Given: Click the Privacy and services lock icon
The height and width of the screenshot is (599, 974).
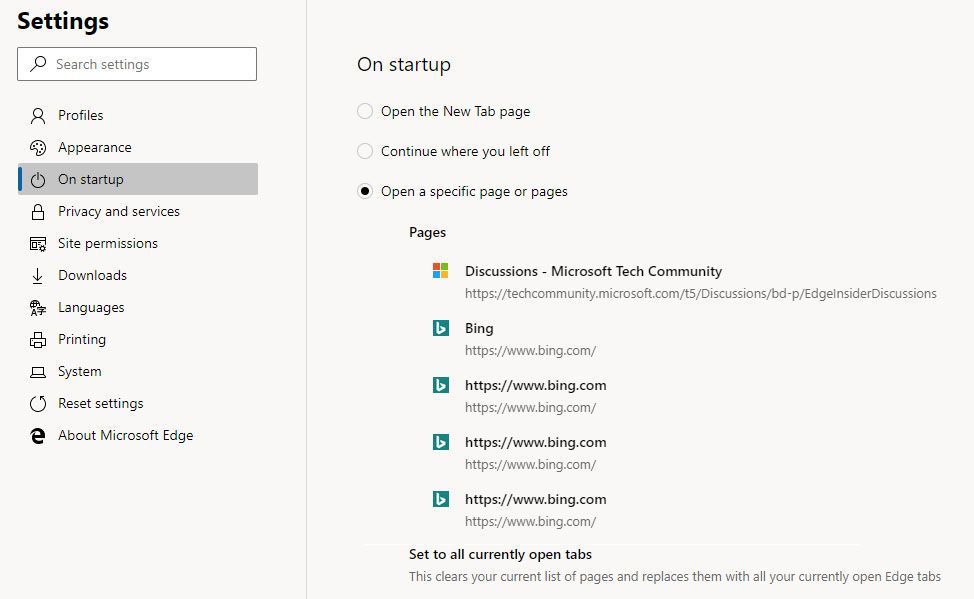Looking at the screenshot, I should click(38, 212).
